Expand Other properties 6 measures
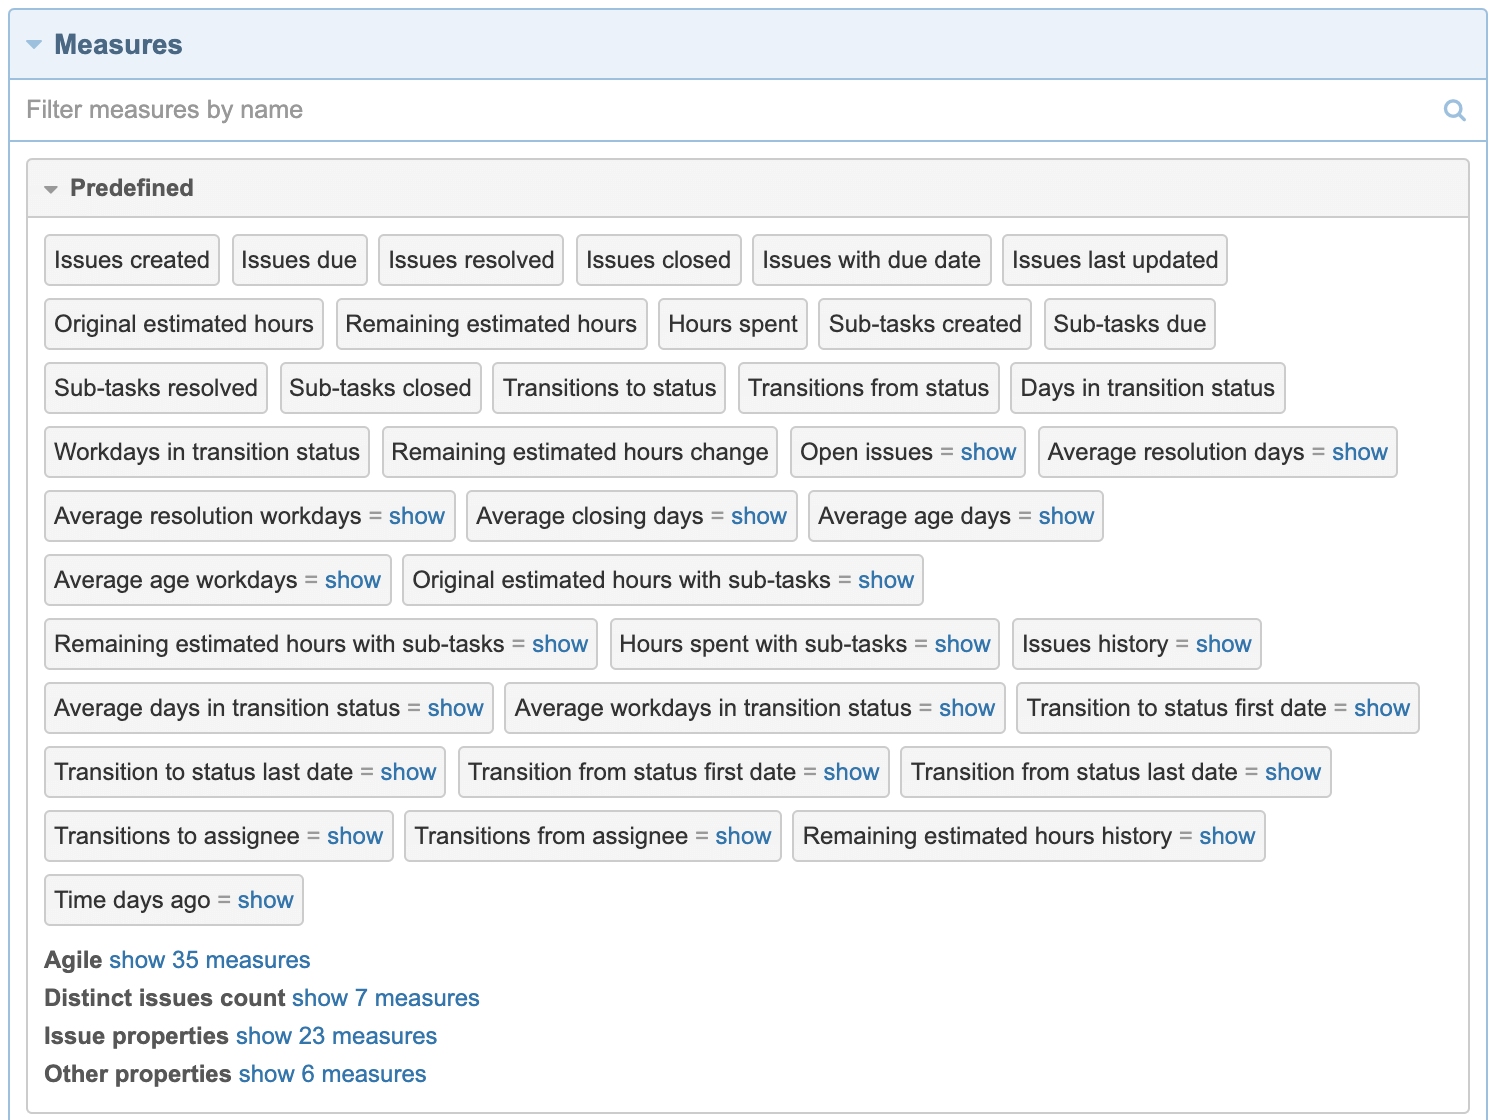Image resolution: width=1496 pixels, height=1120 pixels. tap(332, 1074)
